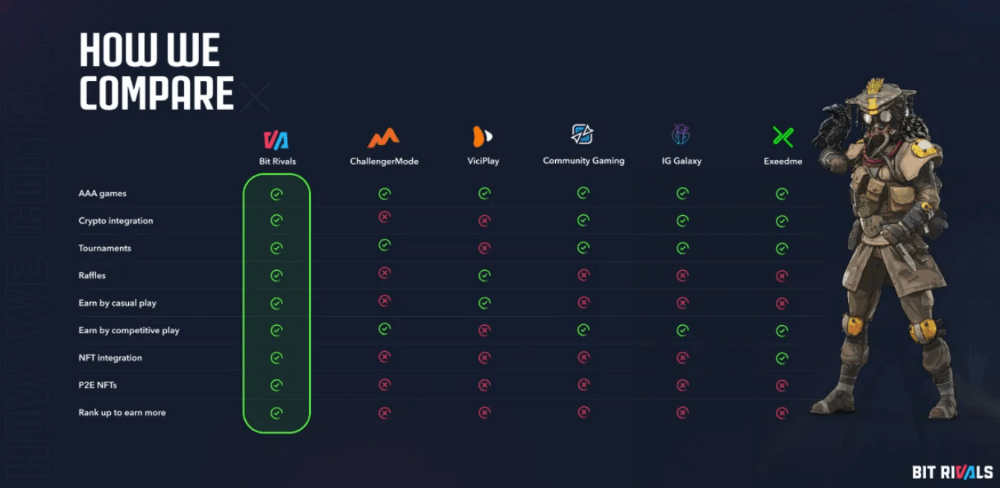Click Exeedme Crypto integration check mark
The image size is (1000, 488).
tap(782, 221)
